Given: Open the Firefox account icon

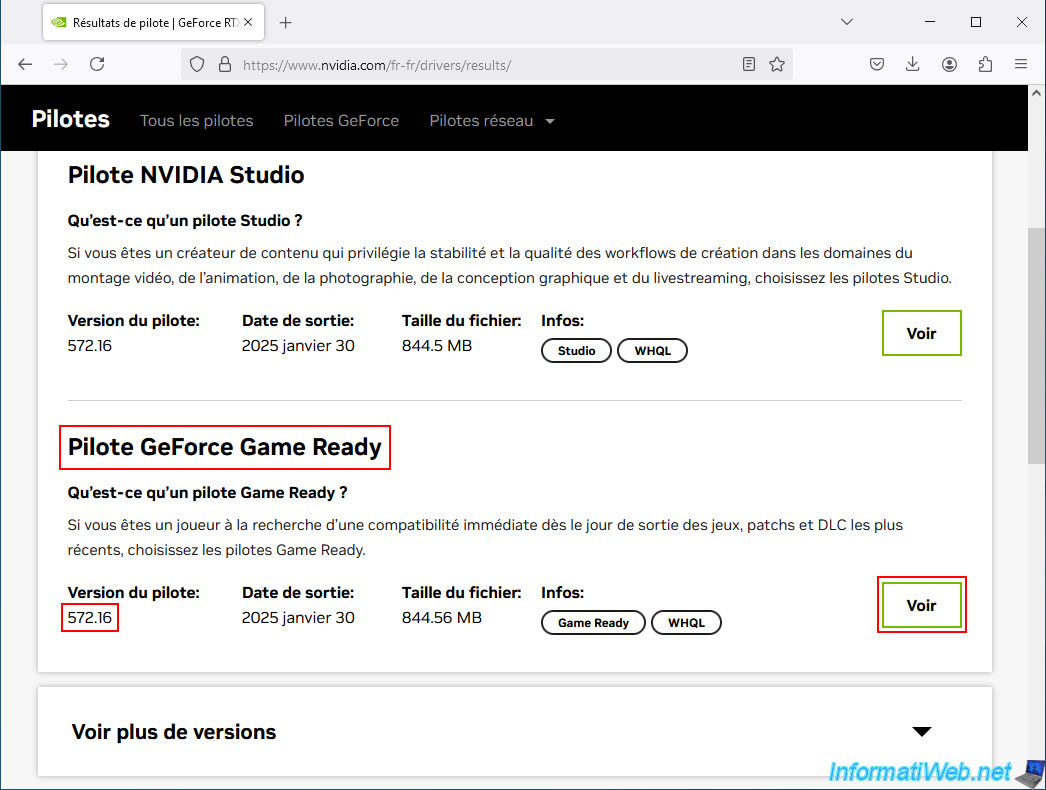Looking at the screenshot, I should pyautogui.click(x=949, y=65).
